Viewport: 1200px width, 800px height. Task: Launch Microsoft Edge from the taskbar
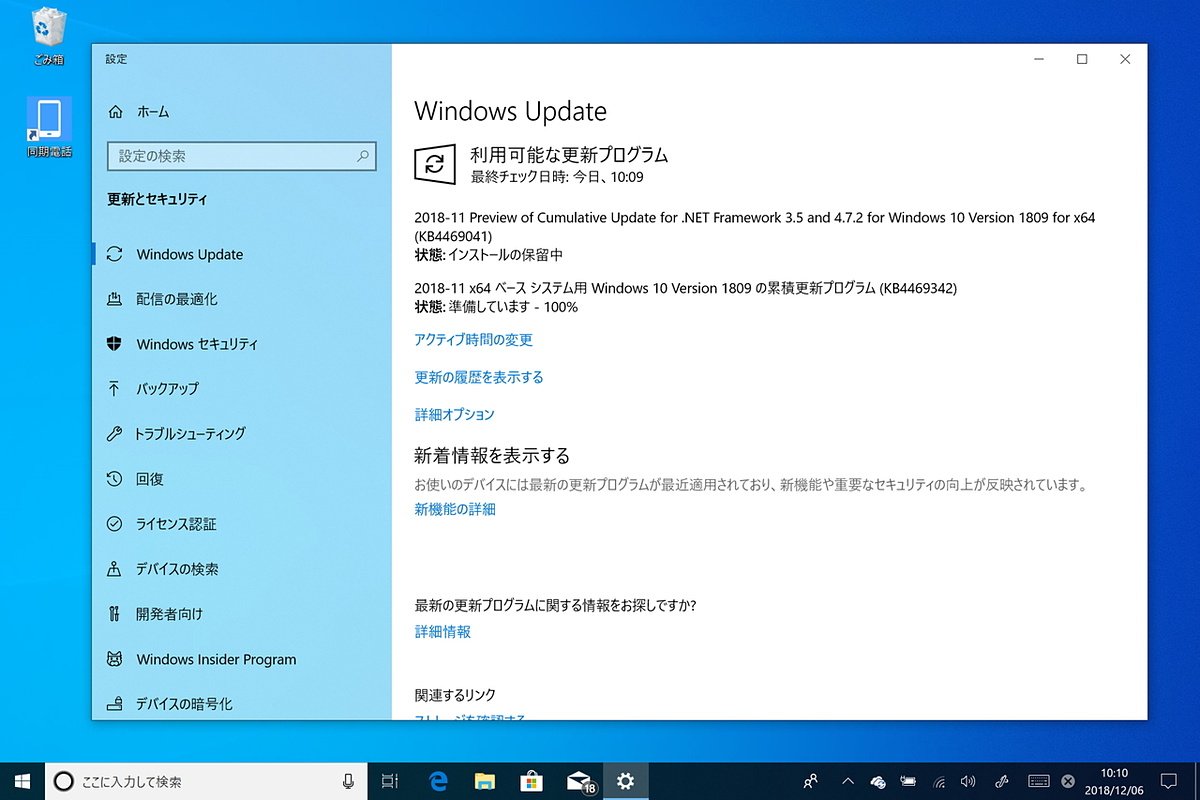click(437, 781)
